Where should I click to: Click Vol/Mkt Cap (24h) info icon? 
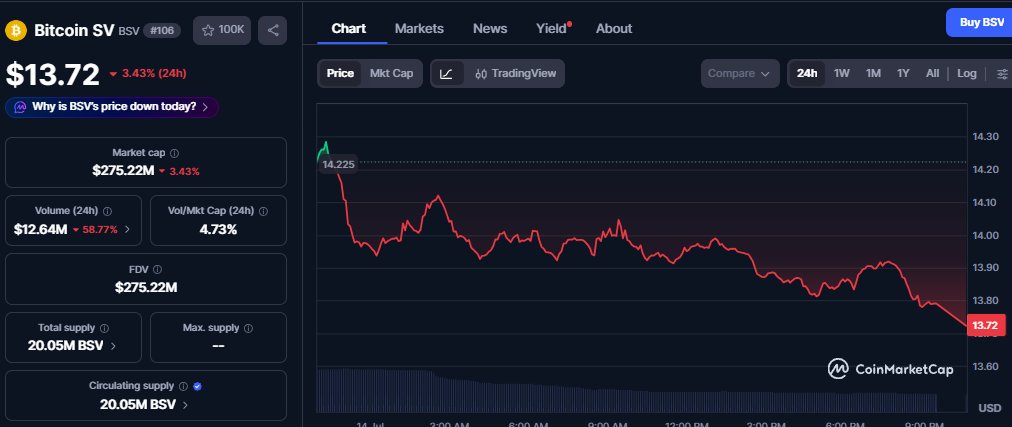point(263,211)
